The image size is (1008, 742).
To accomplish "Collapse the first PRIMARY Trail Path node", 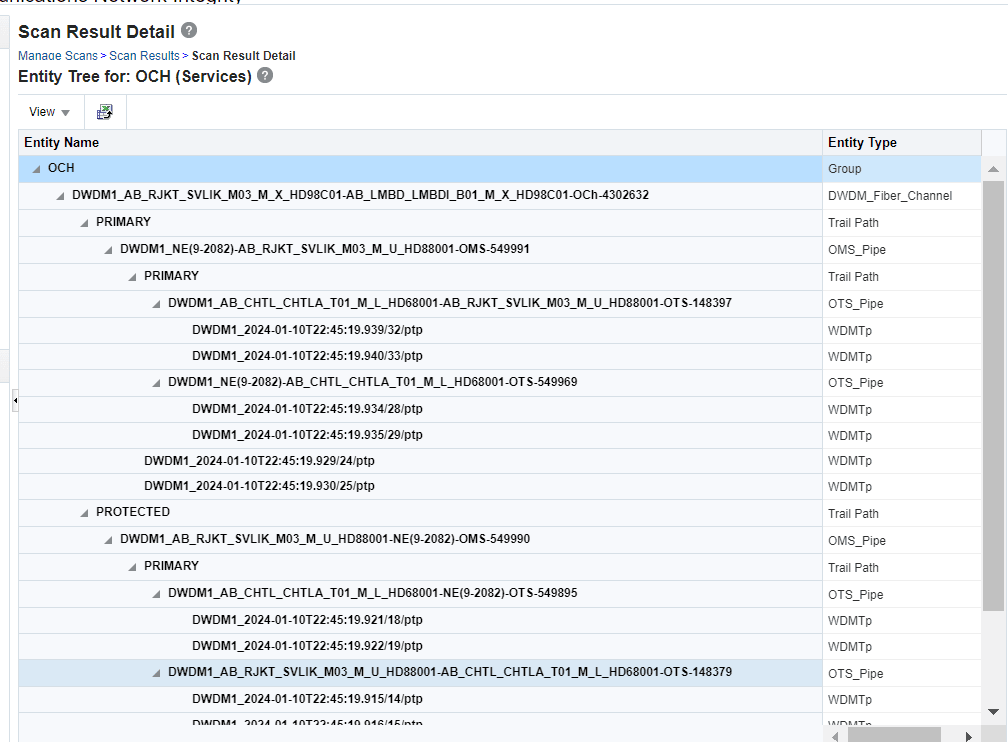I will 84,222.
